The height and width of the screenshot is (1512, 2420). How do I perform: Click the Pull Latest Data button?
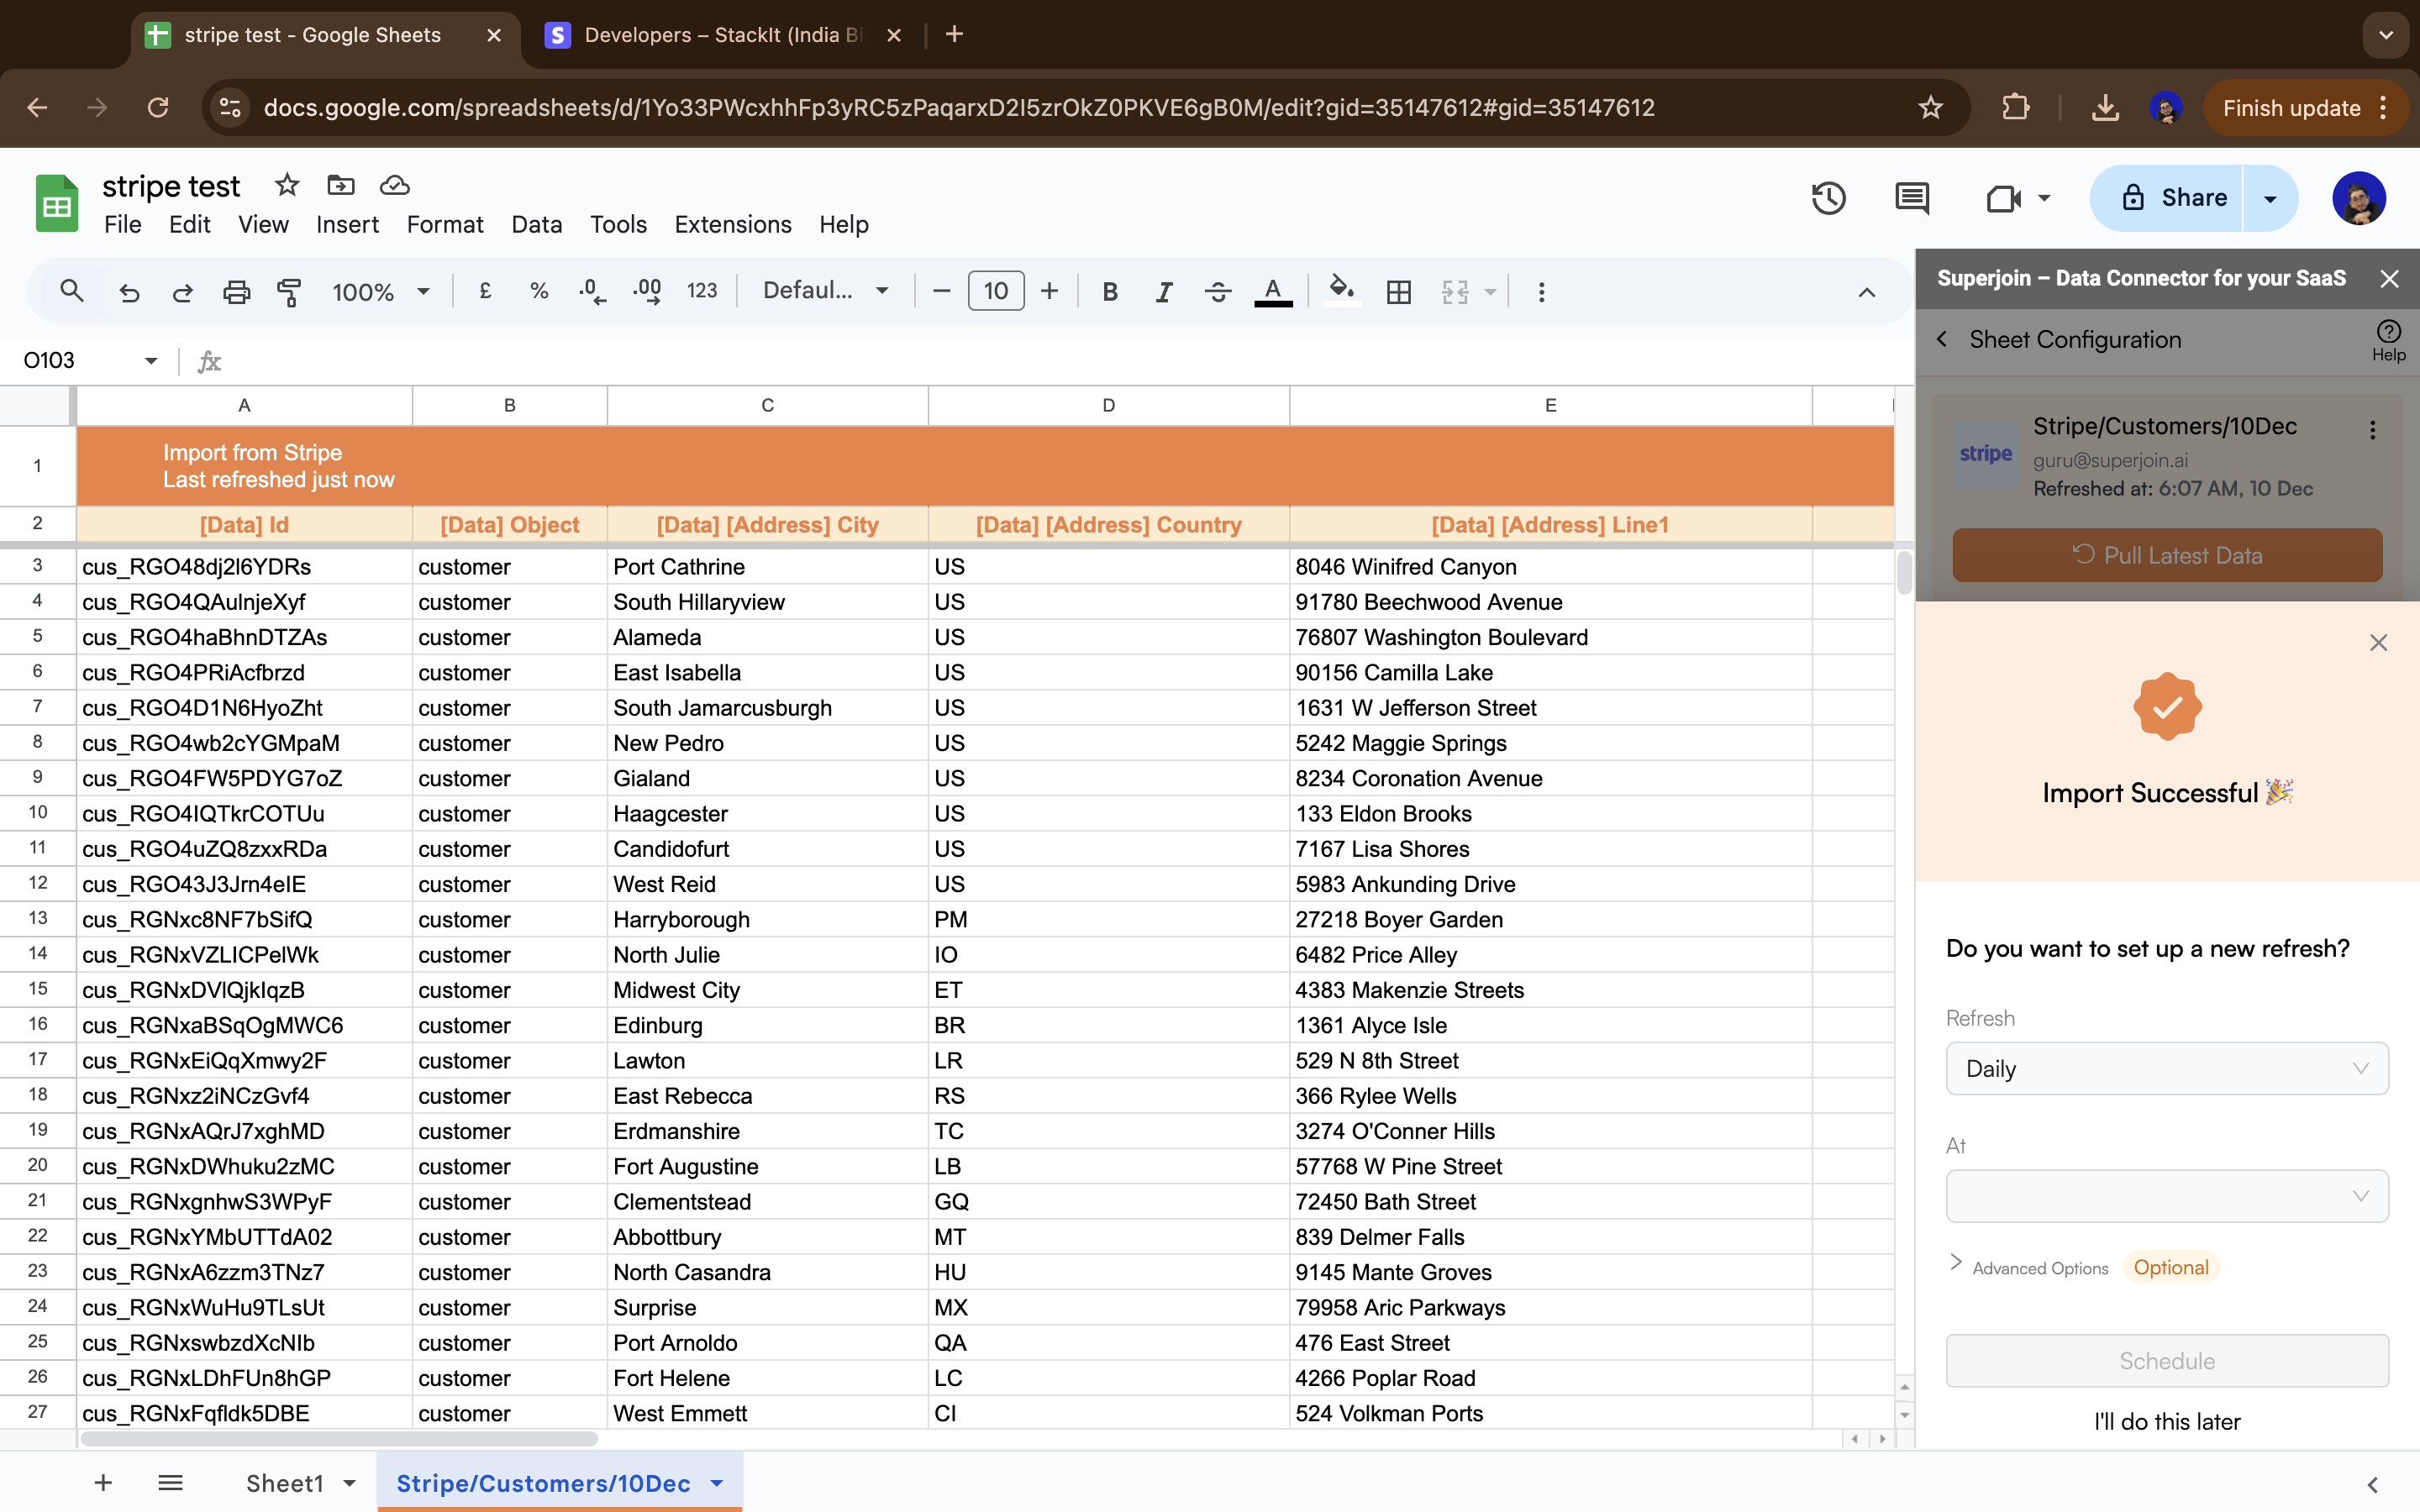[x=2166, y=555]
